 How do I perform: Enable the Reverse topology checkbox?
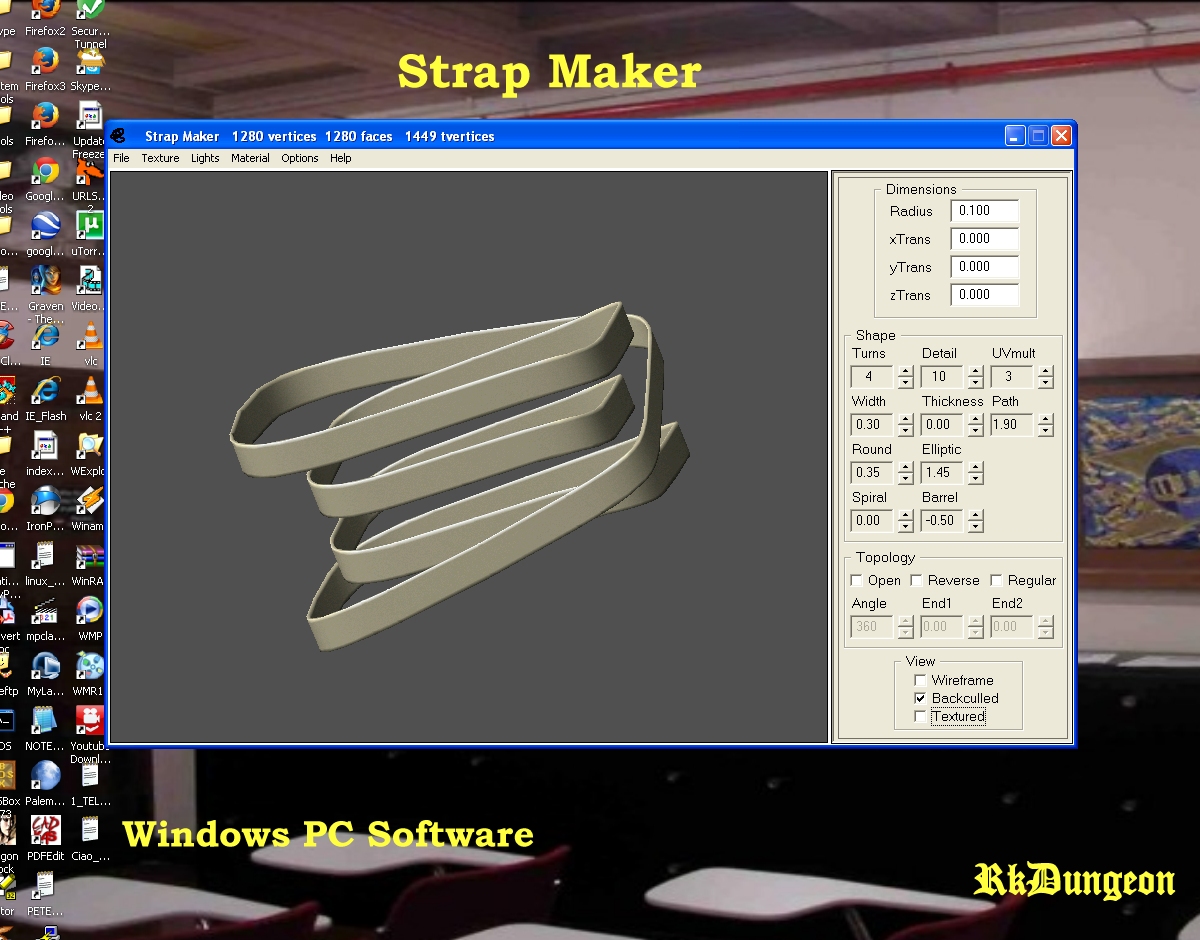(916, 580)
